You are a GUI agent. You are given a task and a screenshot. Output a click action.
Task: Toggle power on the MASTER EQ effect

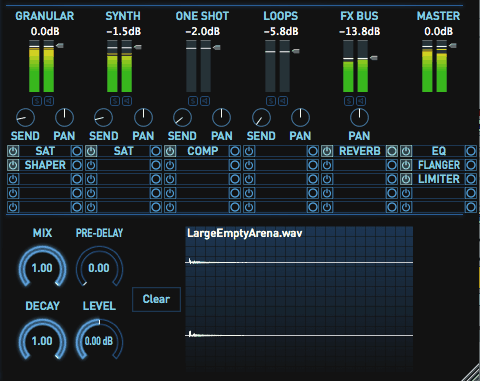(406, 151)
